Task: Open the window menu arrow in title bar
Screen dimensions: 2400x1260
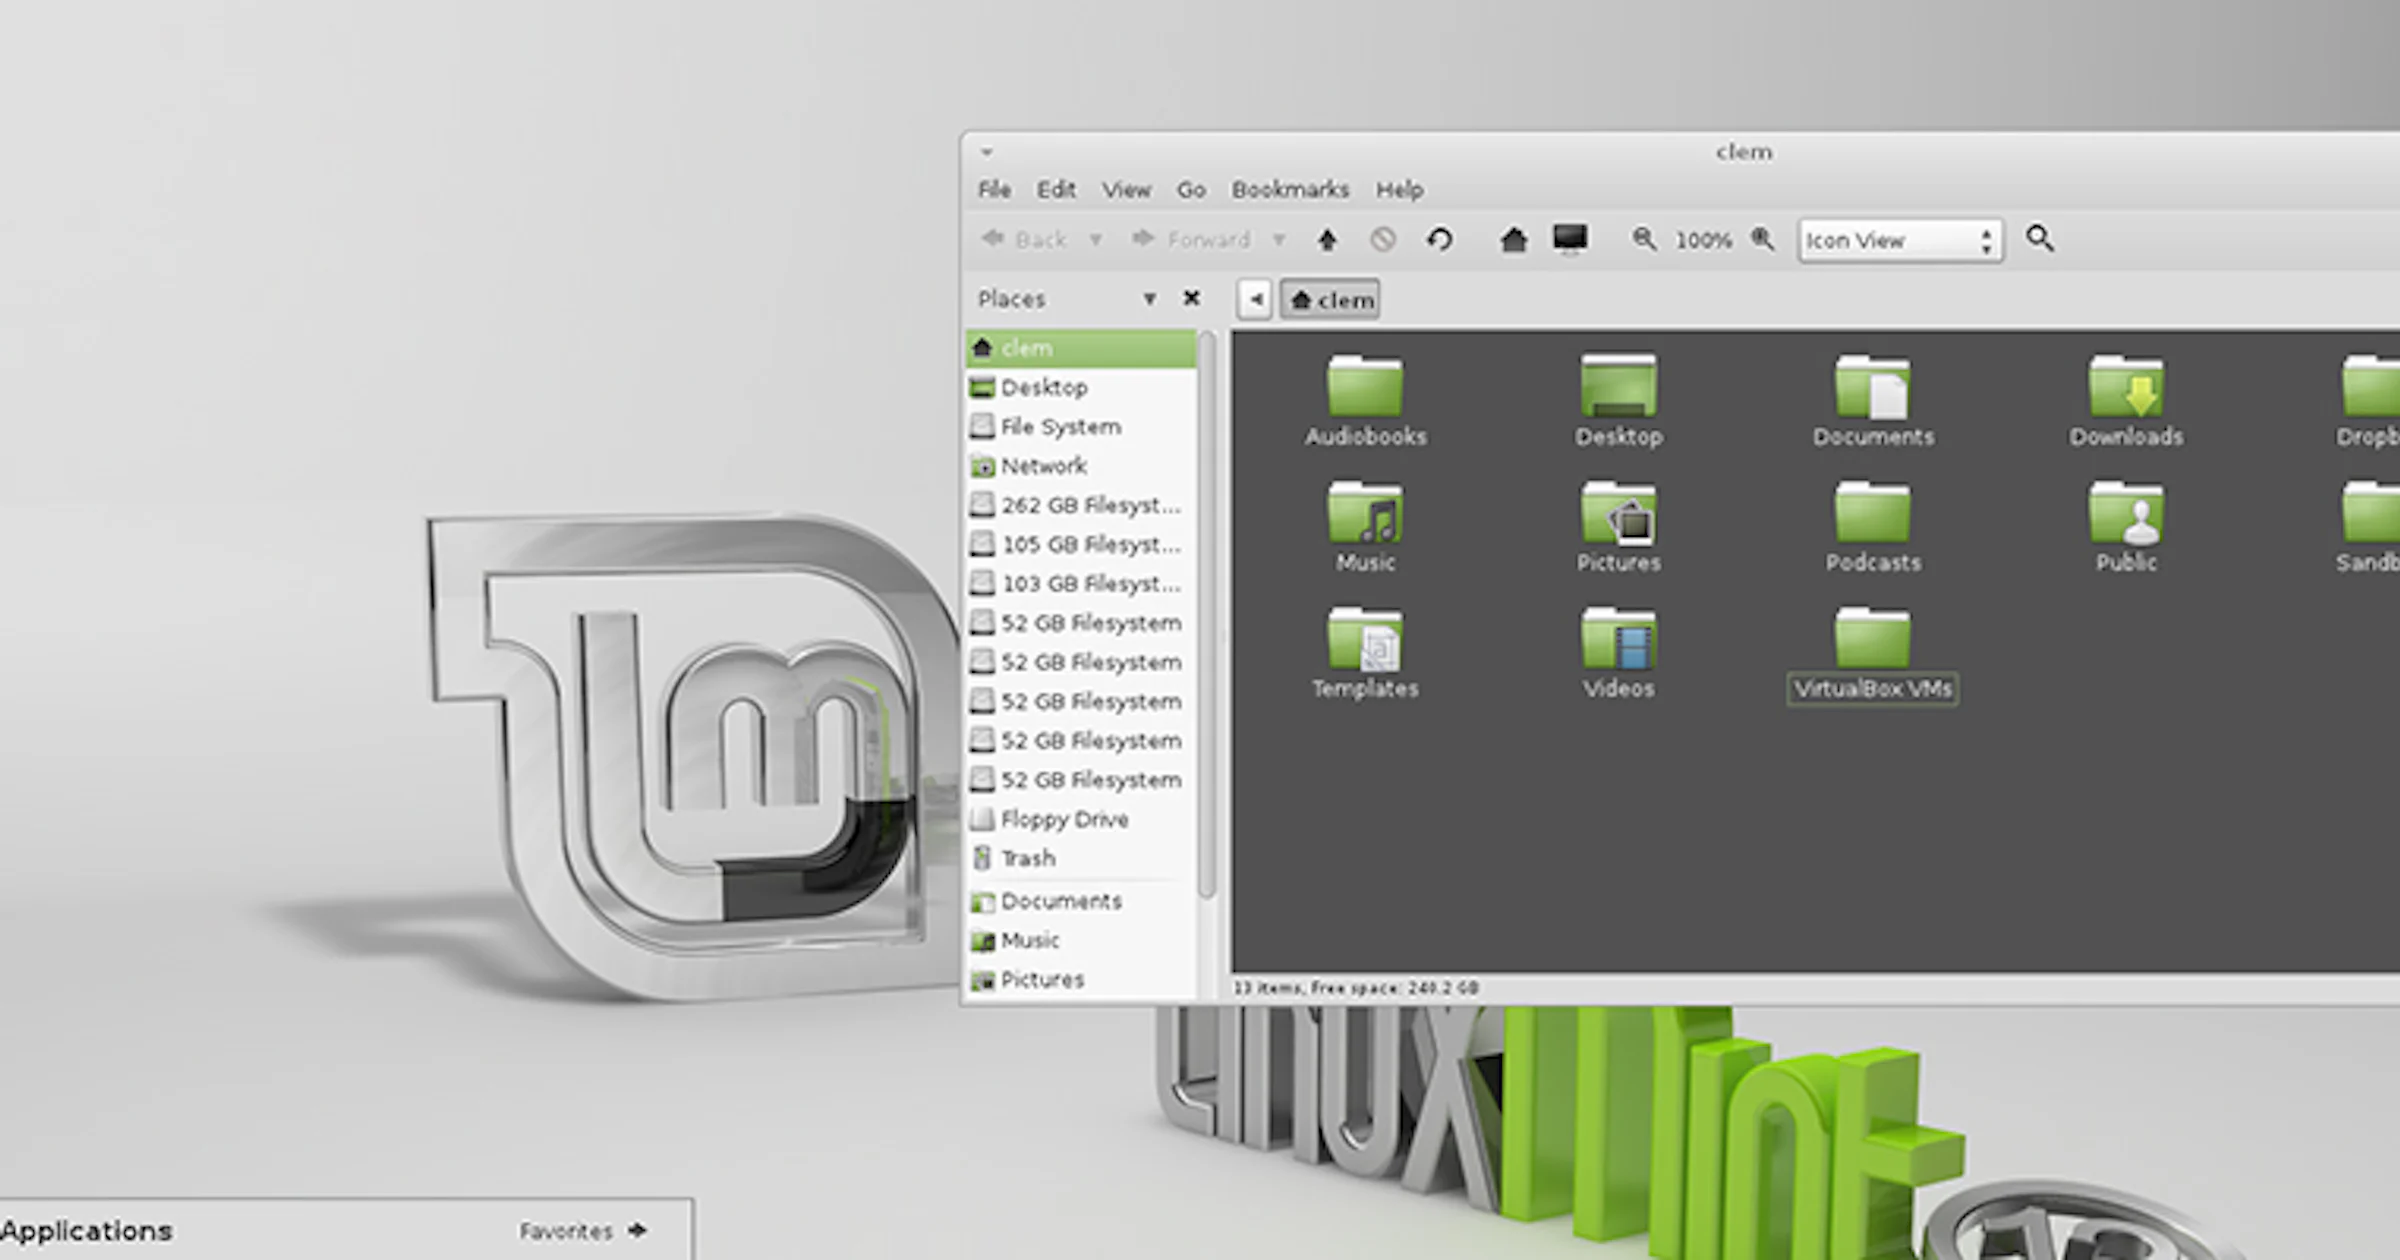Action: (x=986, y=152)
